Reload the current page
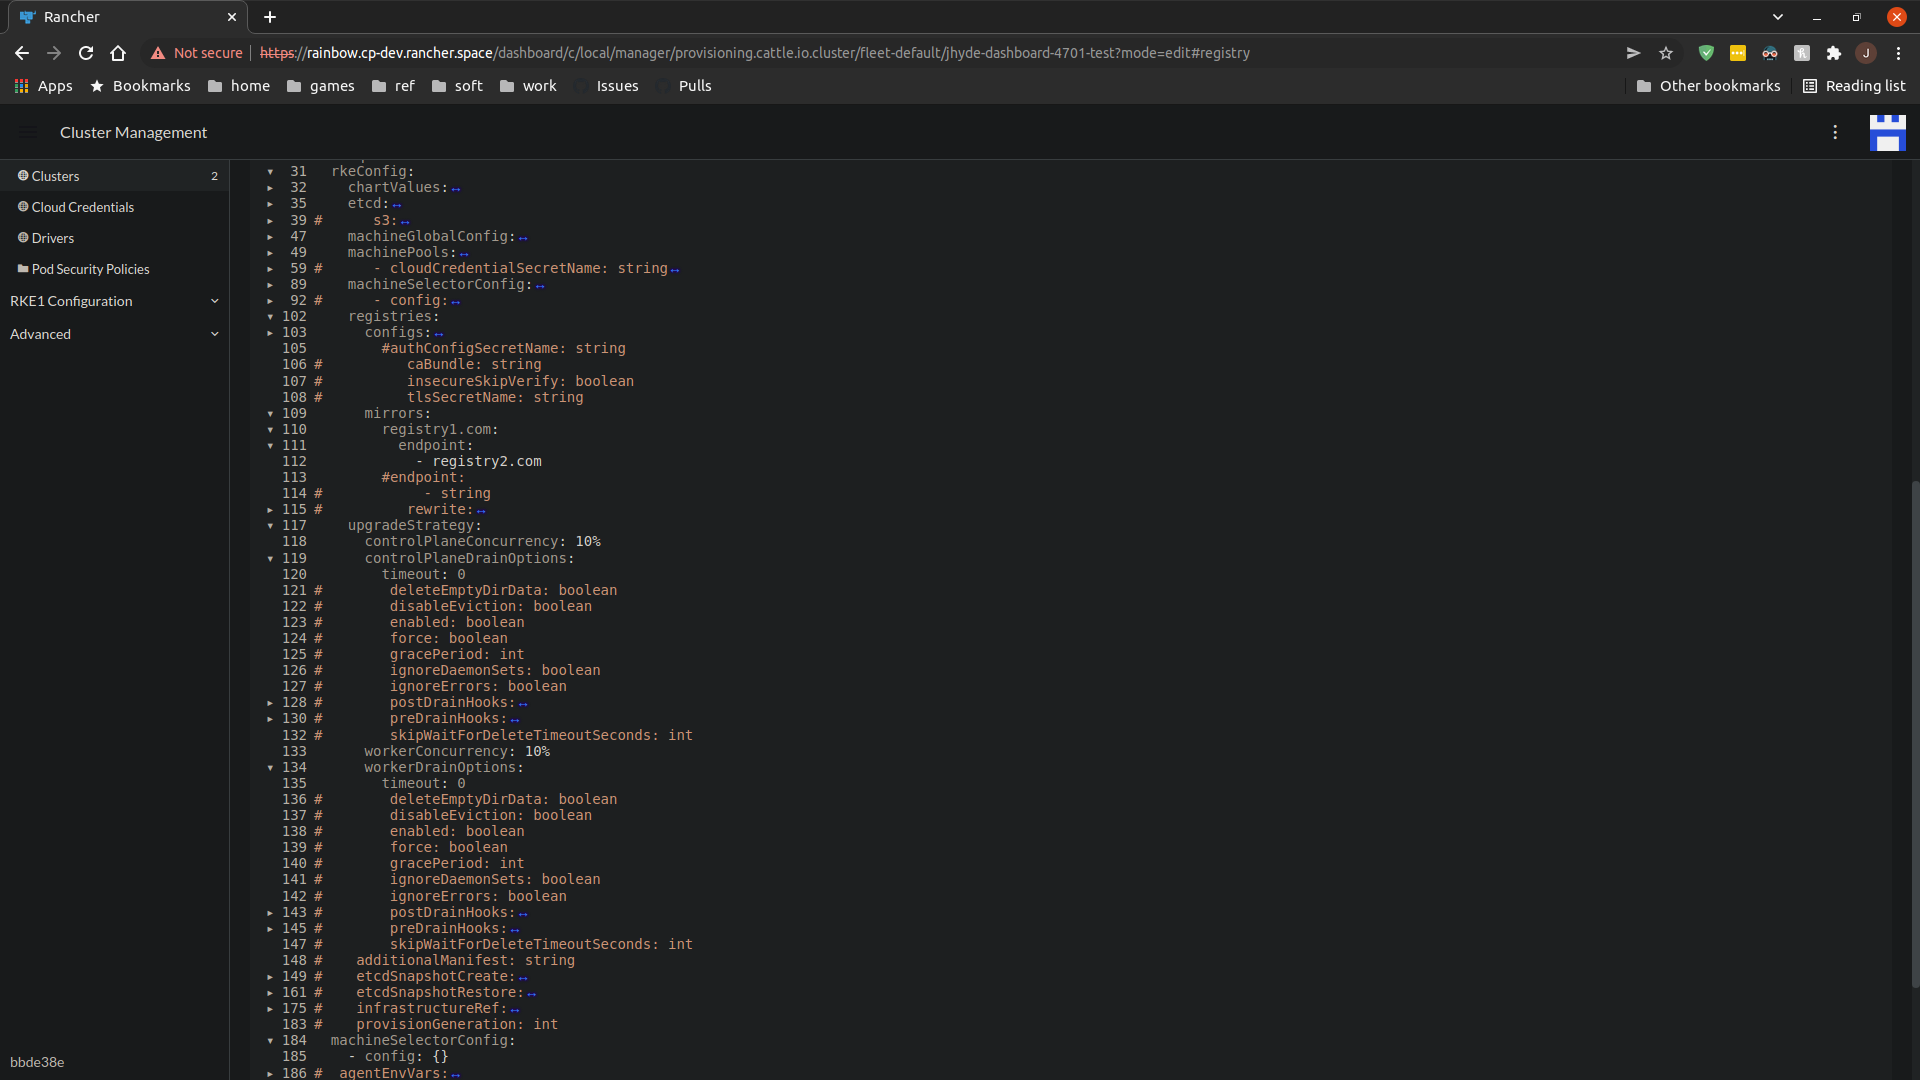 pyautogui.click(x=85, y=53)
